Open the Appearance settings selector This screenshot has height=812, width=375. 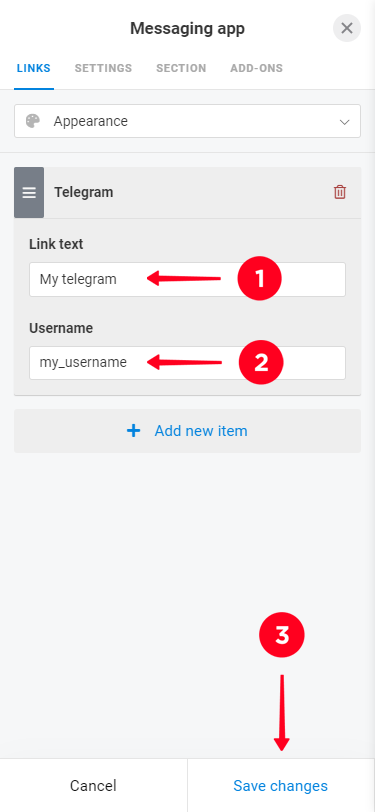188,121
